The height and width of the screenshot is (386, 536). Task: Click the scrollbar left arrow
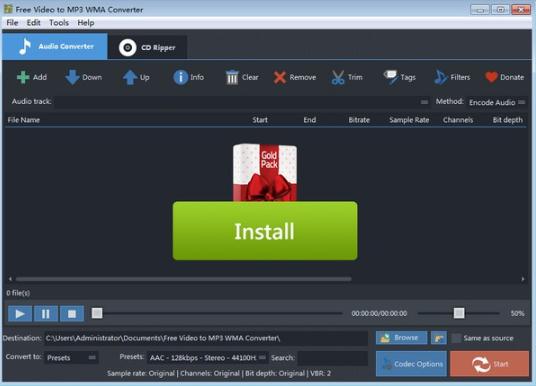point(10,279)
